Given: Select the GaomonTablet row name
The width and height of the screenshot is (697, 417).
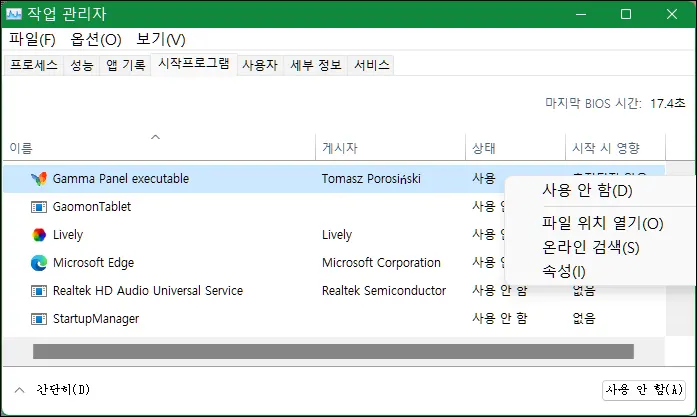Looking at the screenshot, I should [x=92, y=207].
